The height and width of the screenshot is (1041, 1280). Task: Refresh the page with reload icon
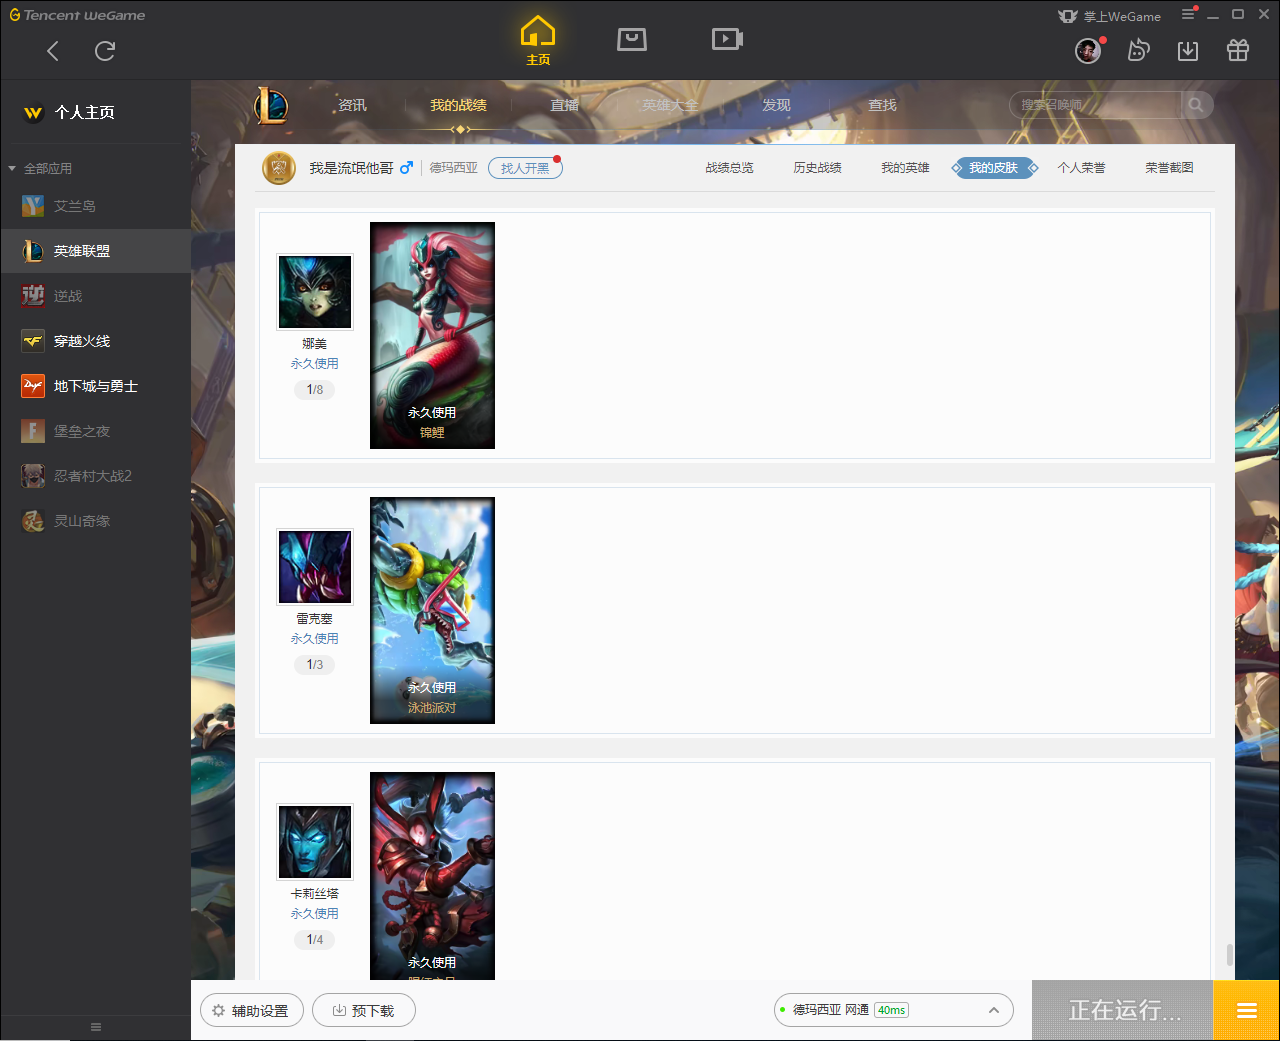tap(105, 51)
